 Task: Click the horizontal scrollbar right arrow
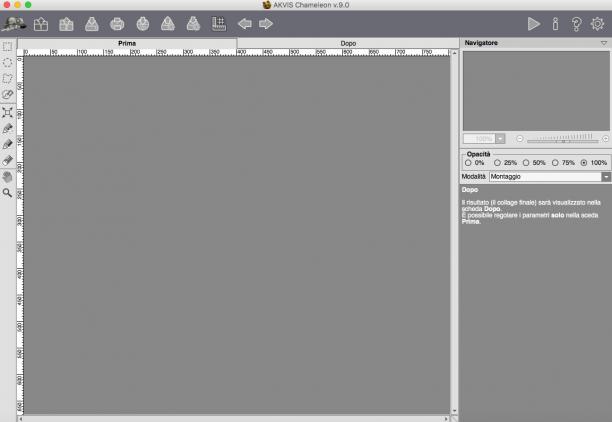(x=446, y=419)
